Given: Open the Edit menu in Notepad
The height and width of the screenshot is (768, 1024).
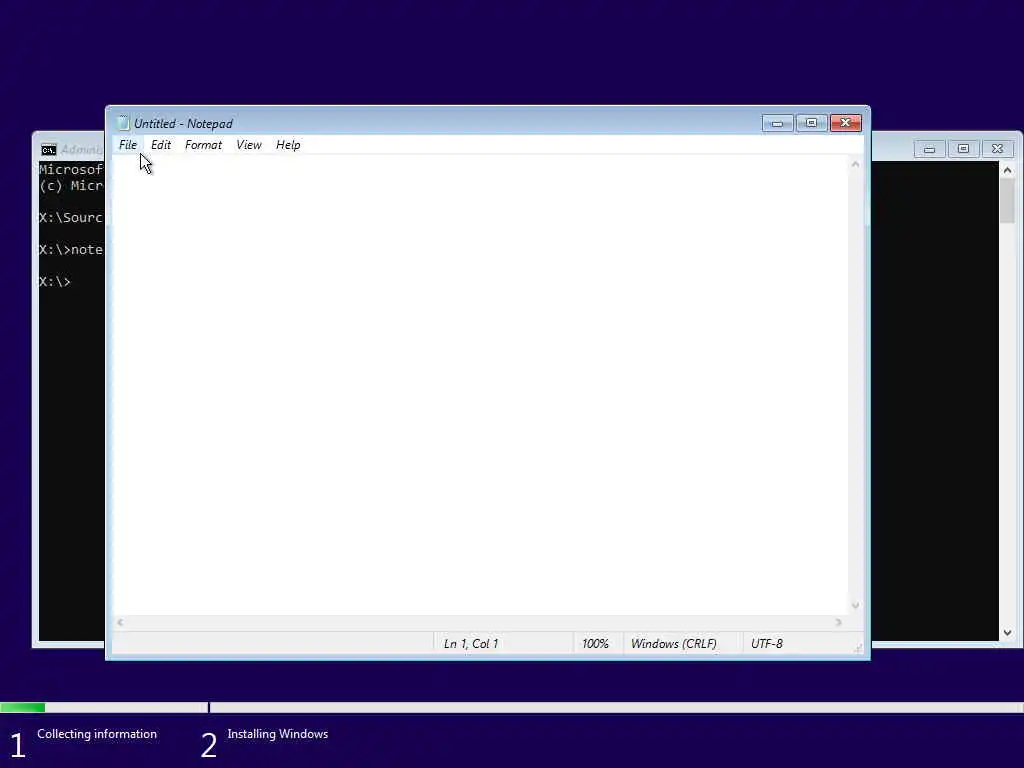Looking at the screenshot, I should [x=161, y=145].
